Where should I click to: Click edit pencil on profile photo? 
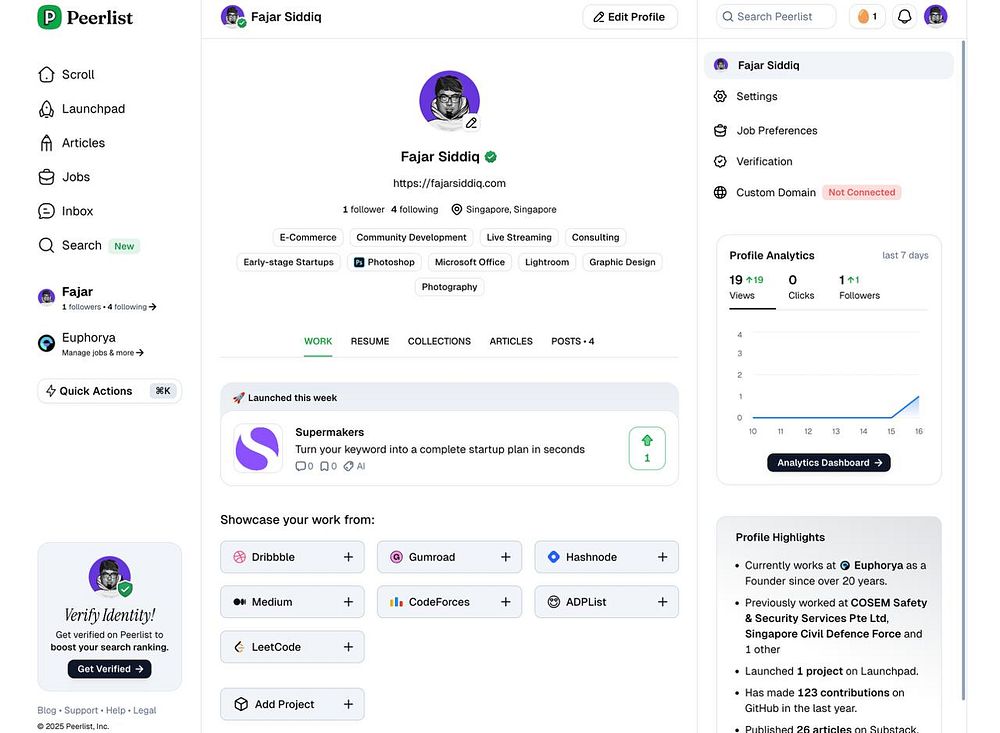point(471,123)
